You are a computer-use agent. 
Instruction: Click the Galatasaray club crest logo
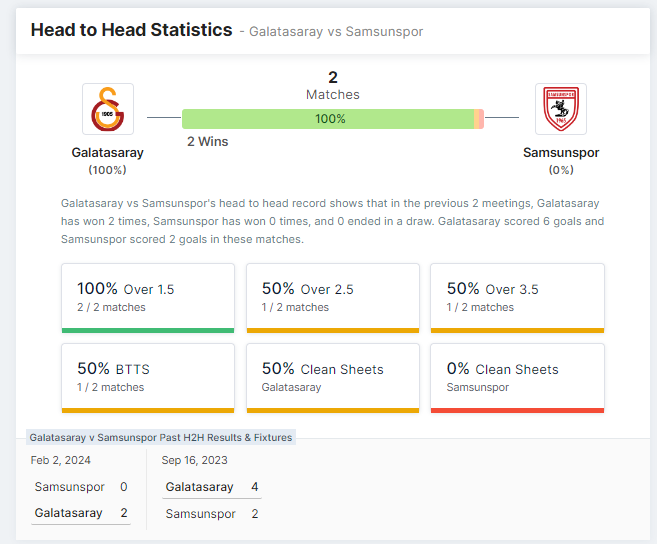pos(107,109)
